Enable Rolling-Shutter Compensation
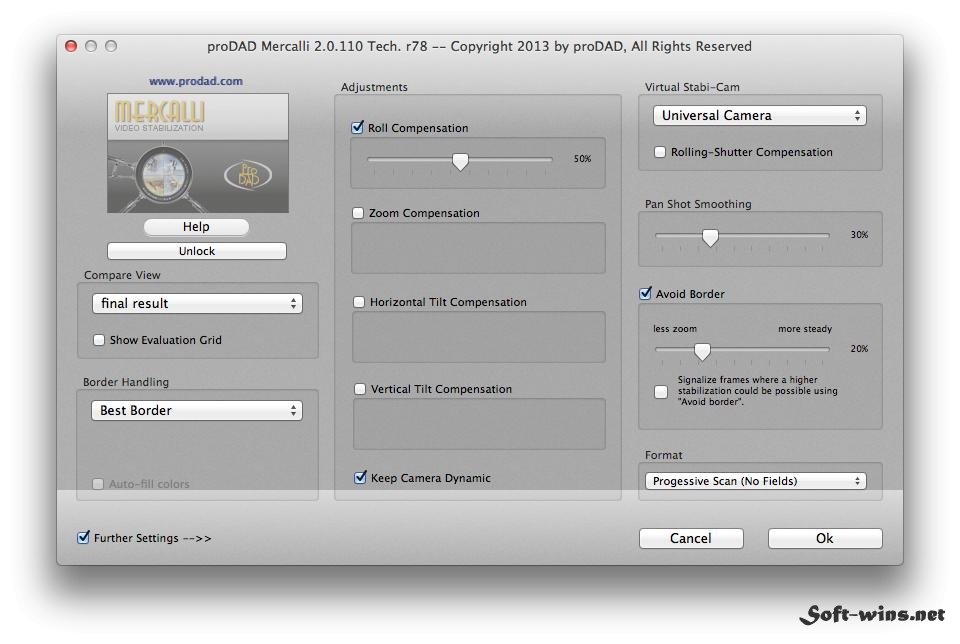This screenshot has height=644, width=960. tap(660, 152)
